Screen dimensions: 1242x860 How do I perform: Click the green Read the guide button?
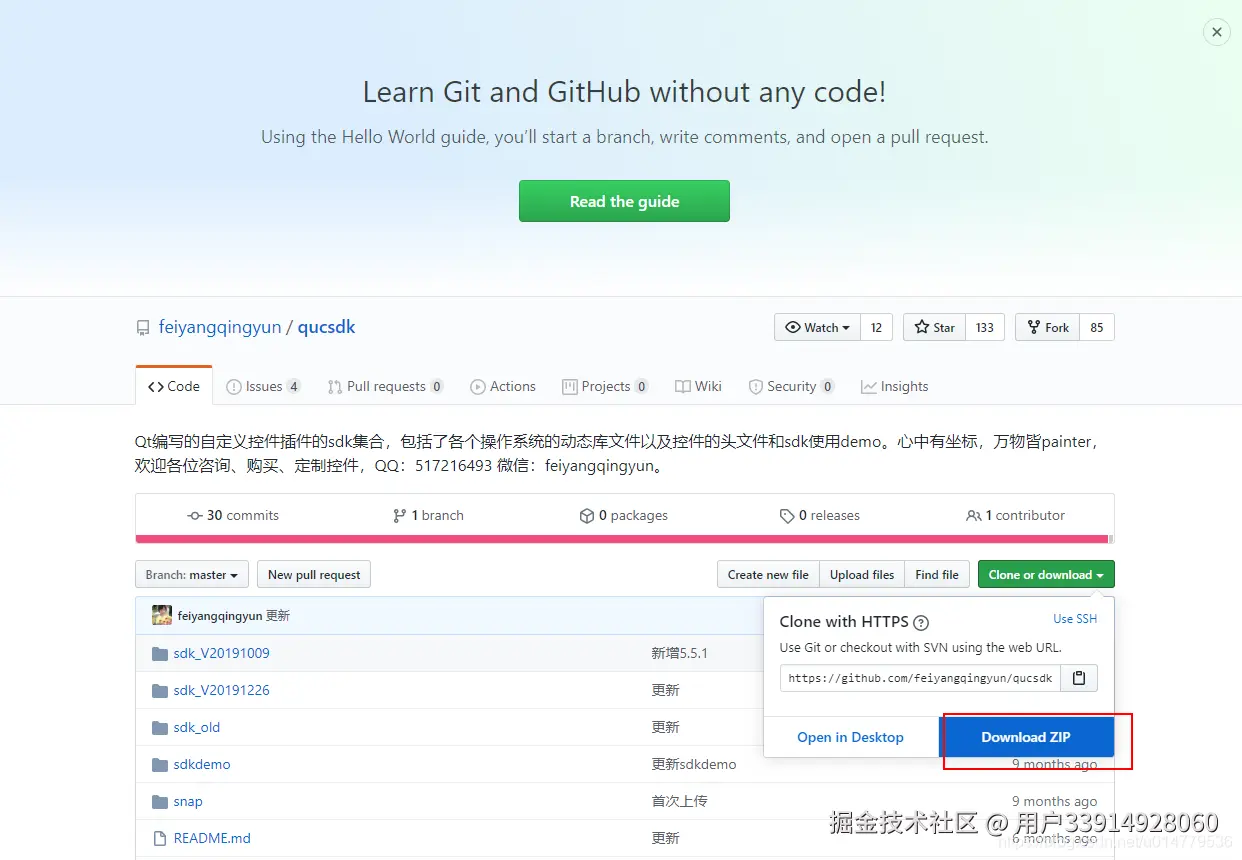coord(624,201)
